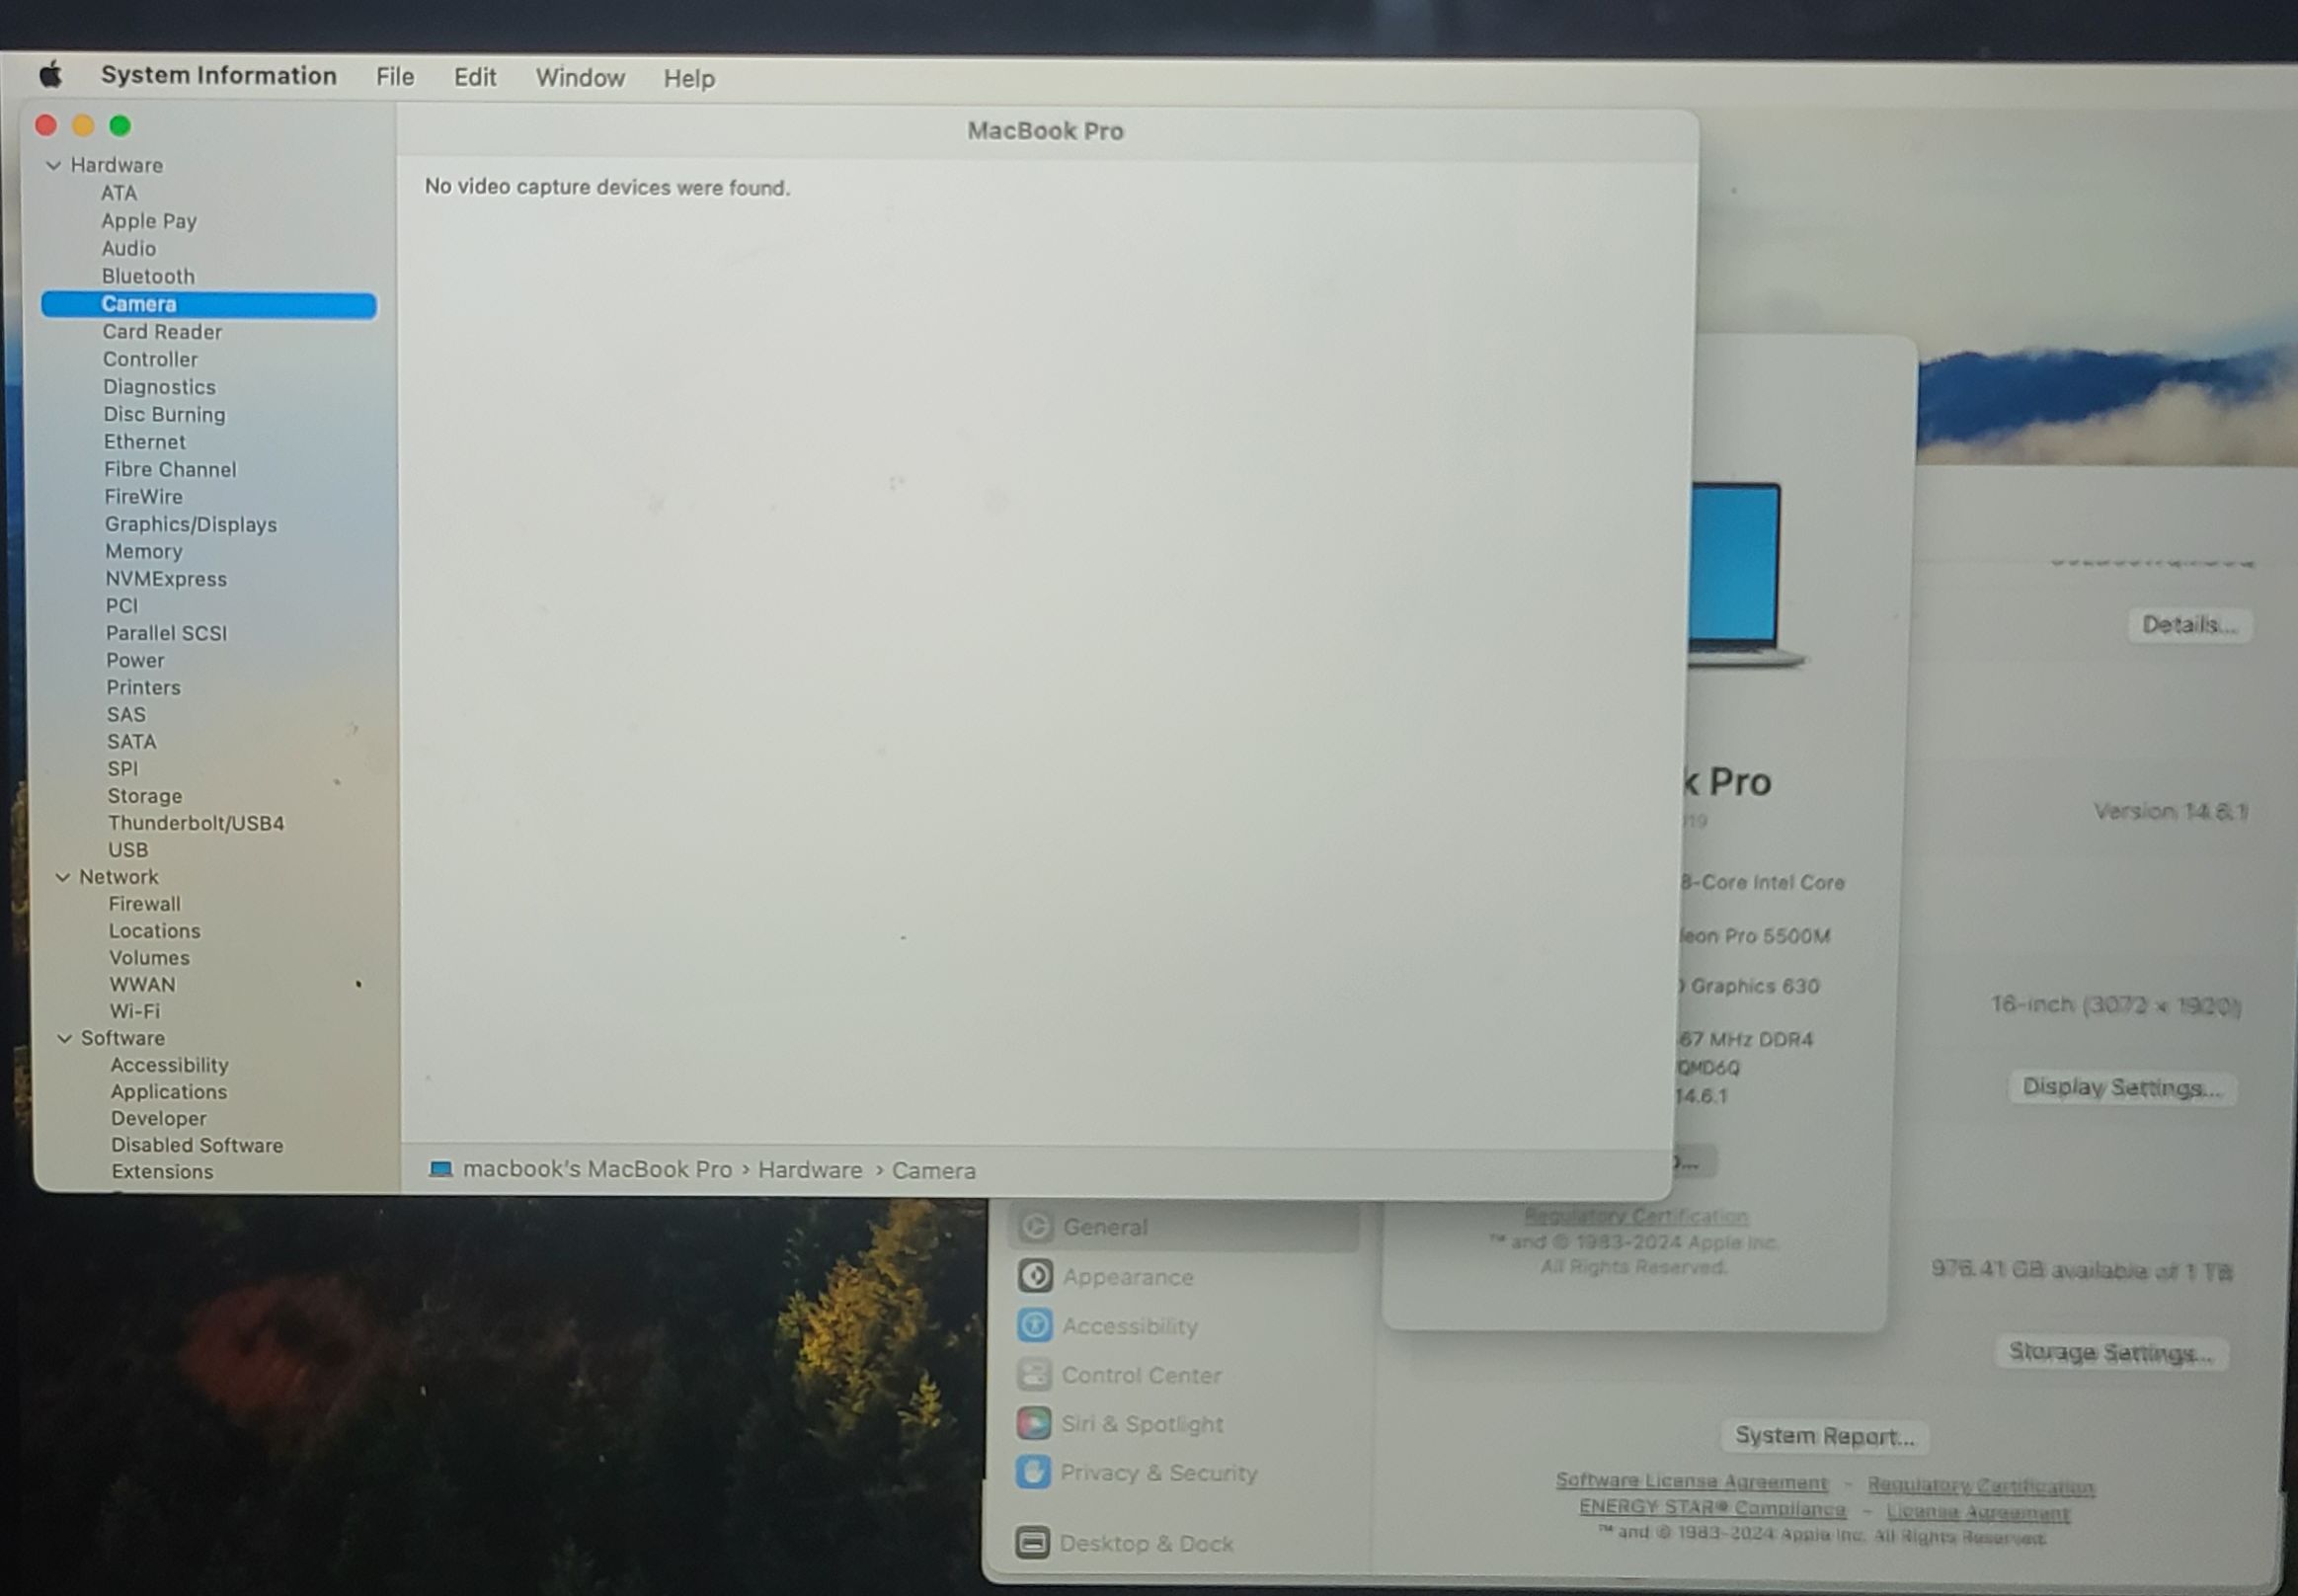The image size is (2298, 1596).
Task: Click the Accessibility sidebar icon
Action: pos(1034,1325)
